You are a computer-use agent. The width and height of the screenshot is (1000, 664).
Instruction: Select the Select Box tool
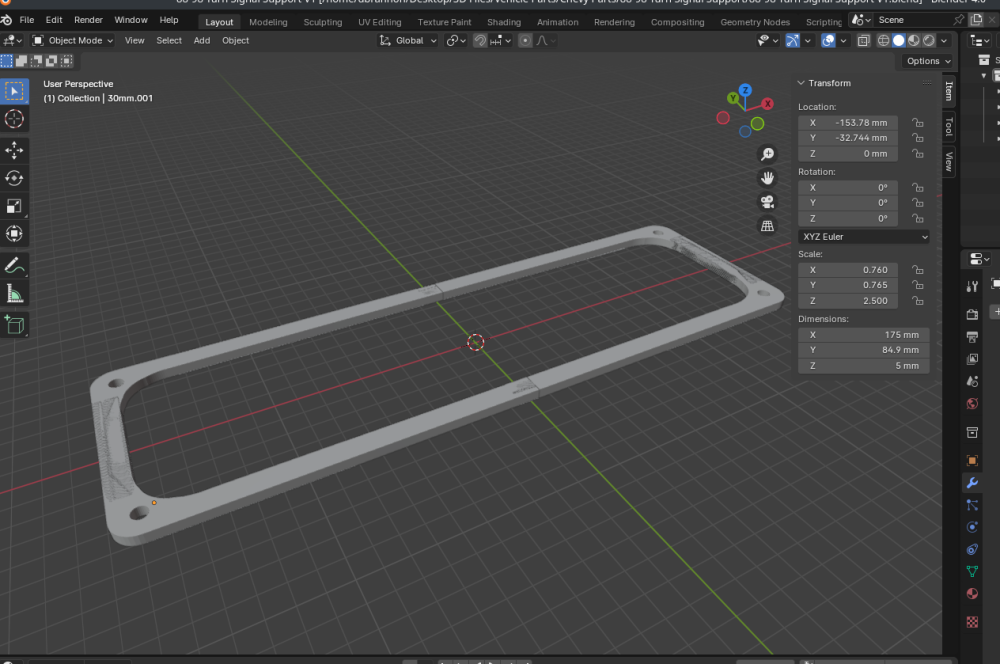pyautogui.click(x=14, y=91)
